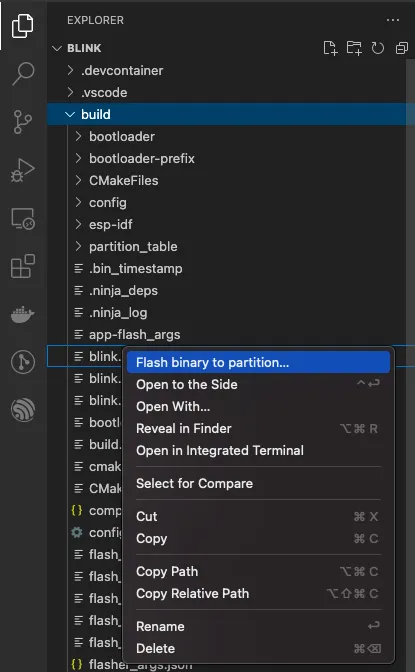Collapse all folders in Explorer
Viewport: 415px width, 672px height.
(402, 48)
